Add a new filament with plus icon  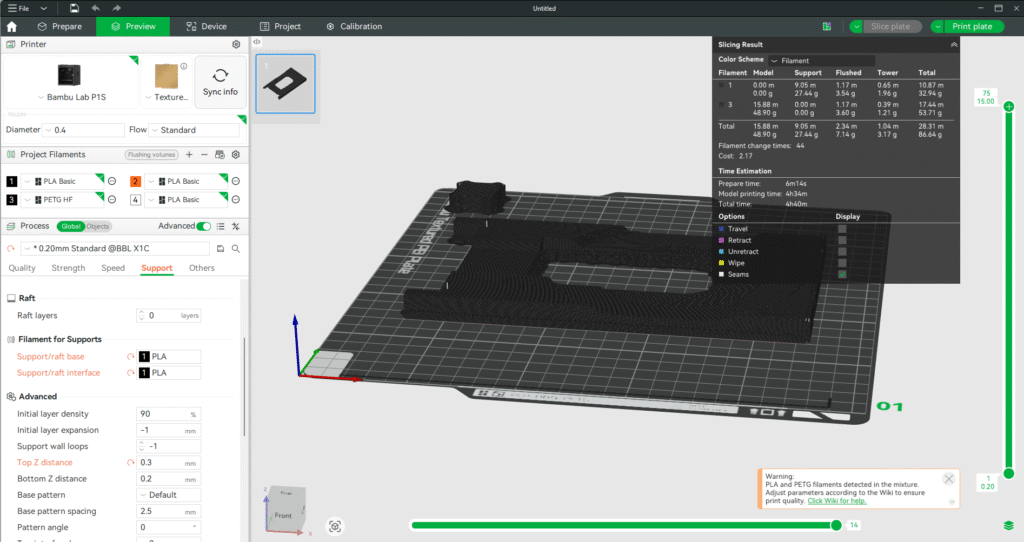point(189,155)
